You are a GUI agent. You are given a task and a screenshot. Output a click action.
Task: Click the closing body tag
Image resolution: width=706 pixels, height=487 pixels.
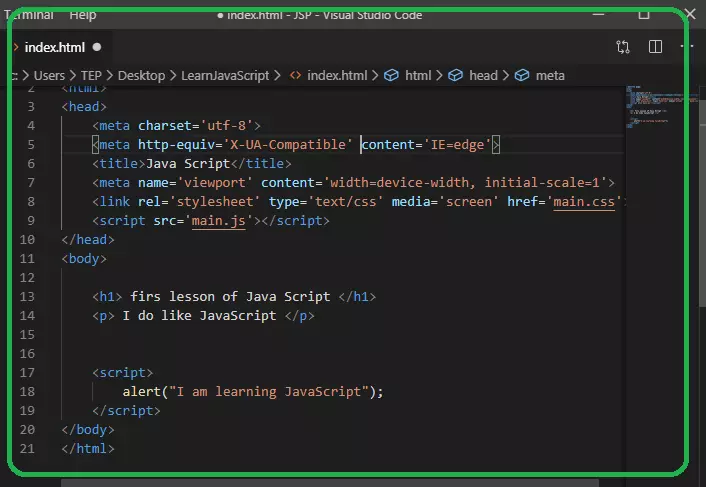tap(88, 430)
